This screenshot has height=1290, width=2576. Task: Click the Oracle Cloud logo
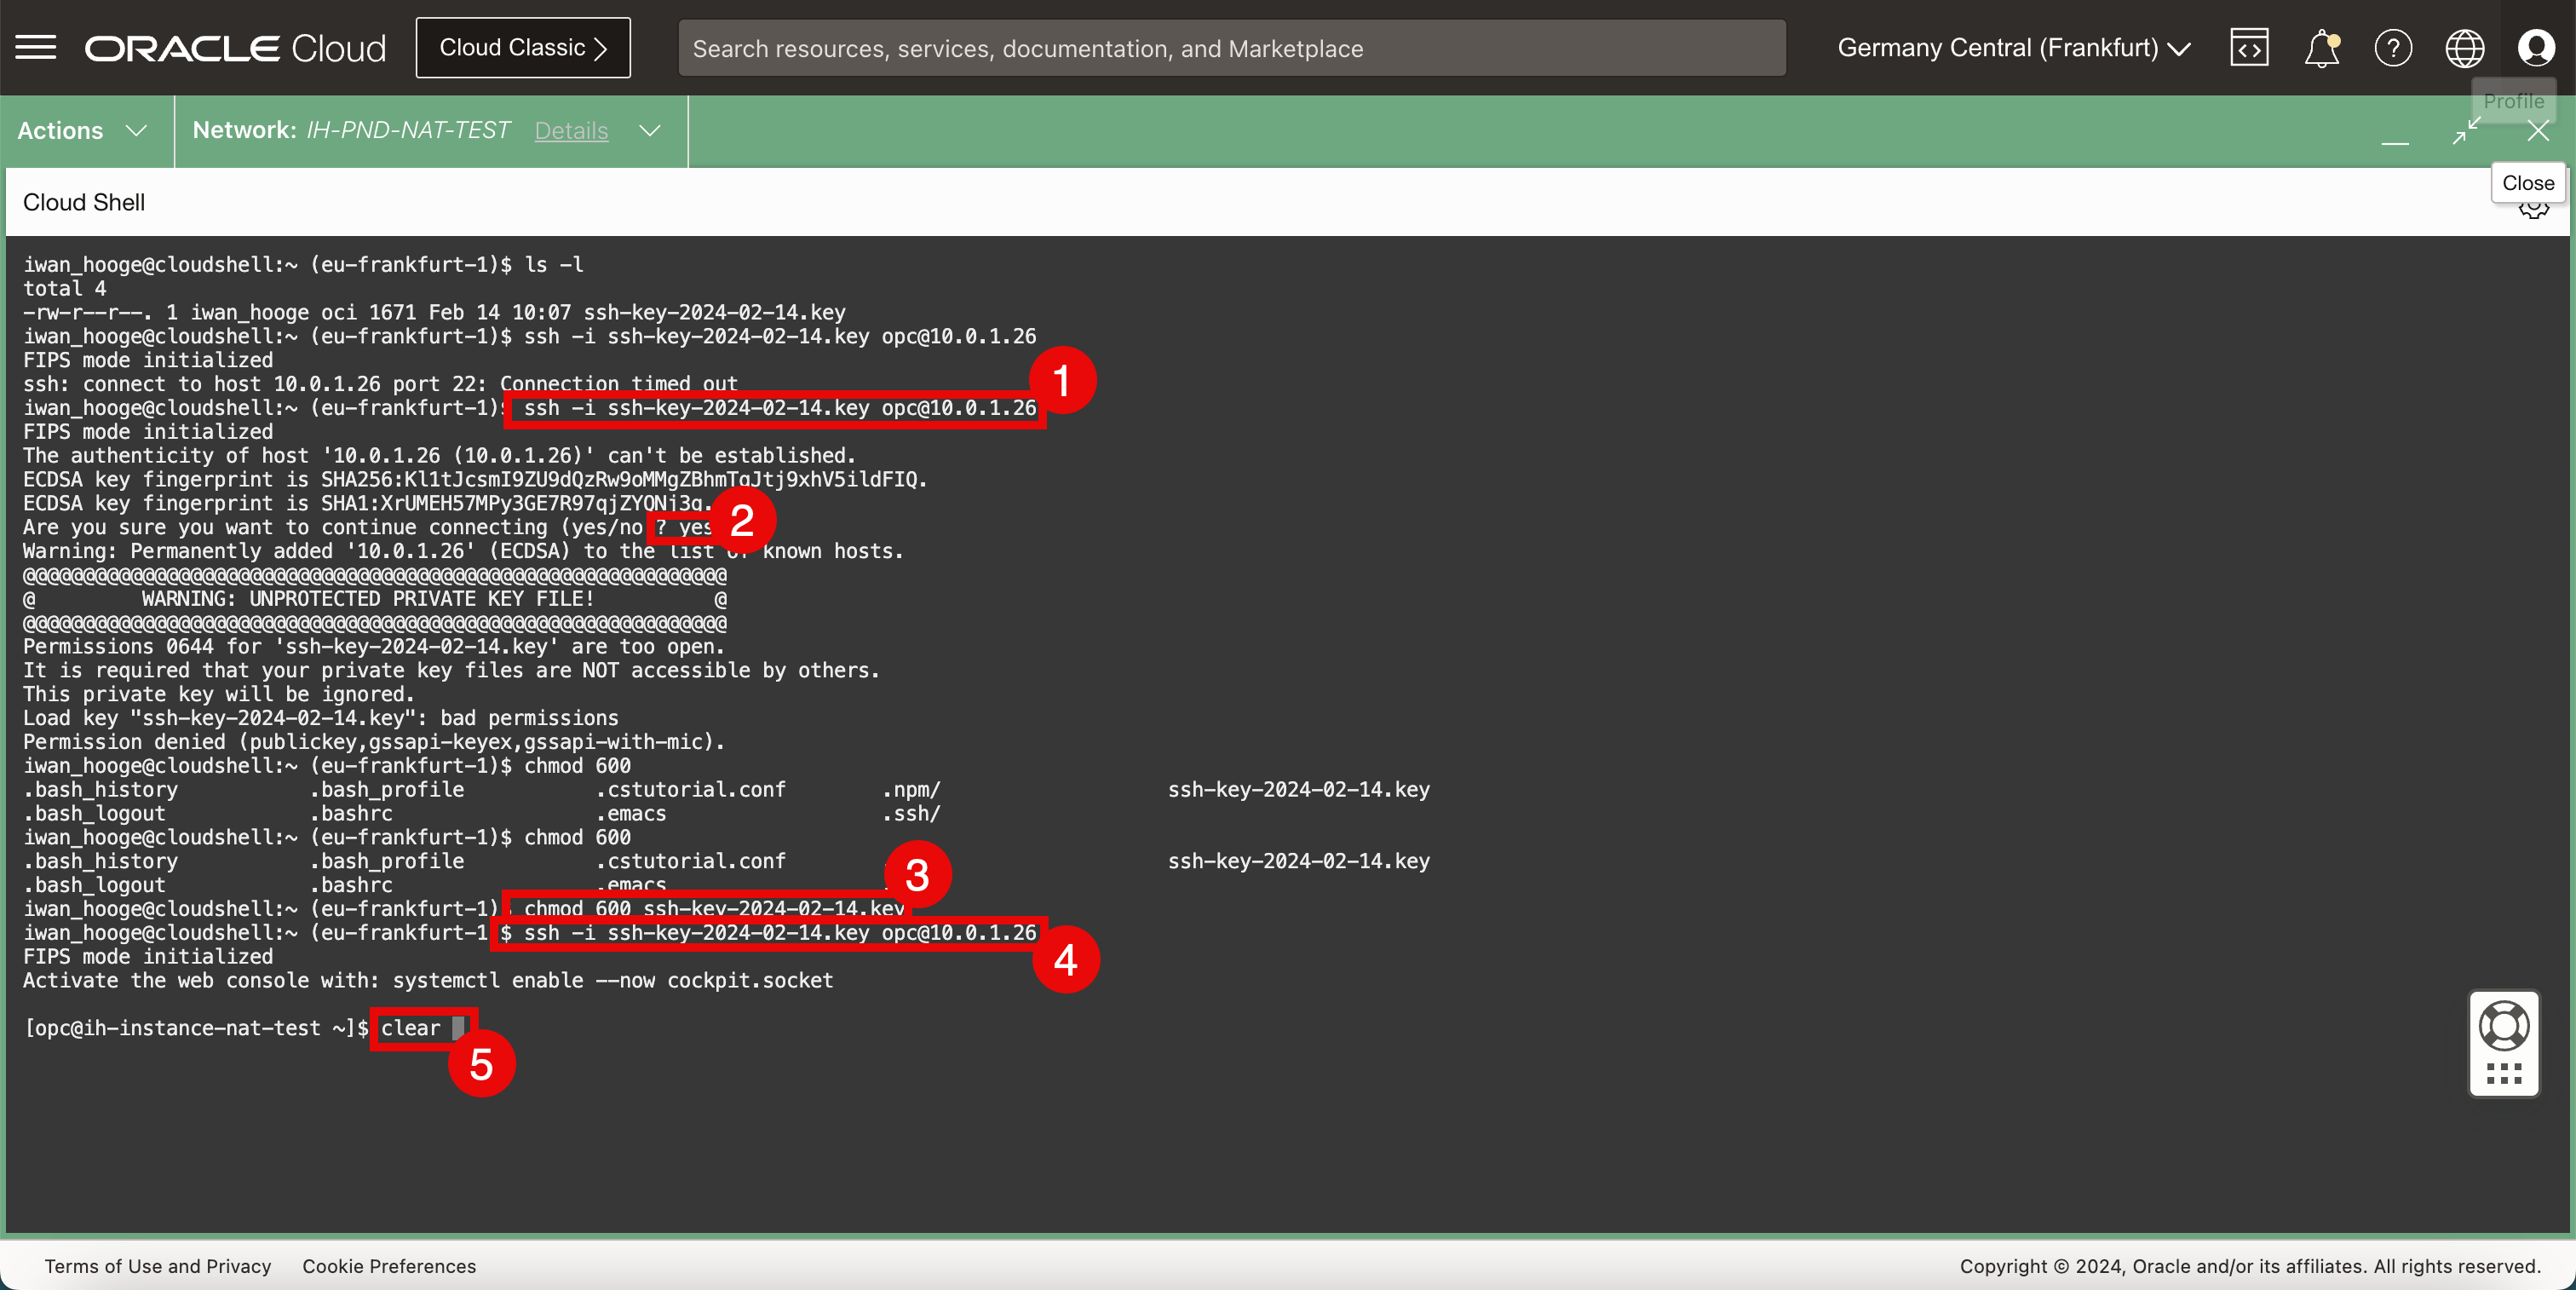pyautogui.click(x=235, y=48)
